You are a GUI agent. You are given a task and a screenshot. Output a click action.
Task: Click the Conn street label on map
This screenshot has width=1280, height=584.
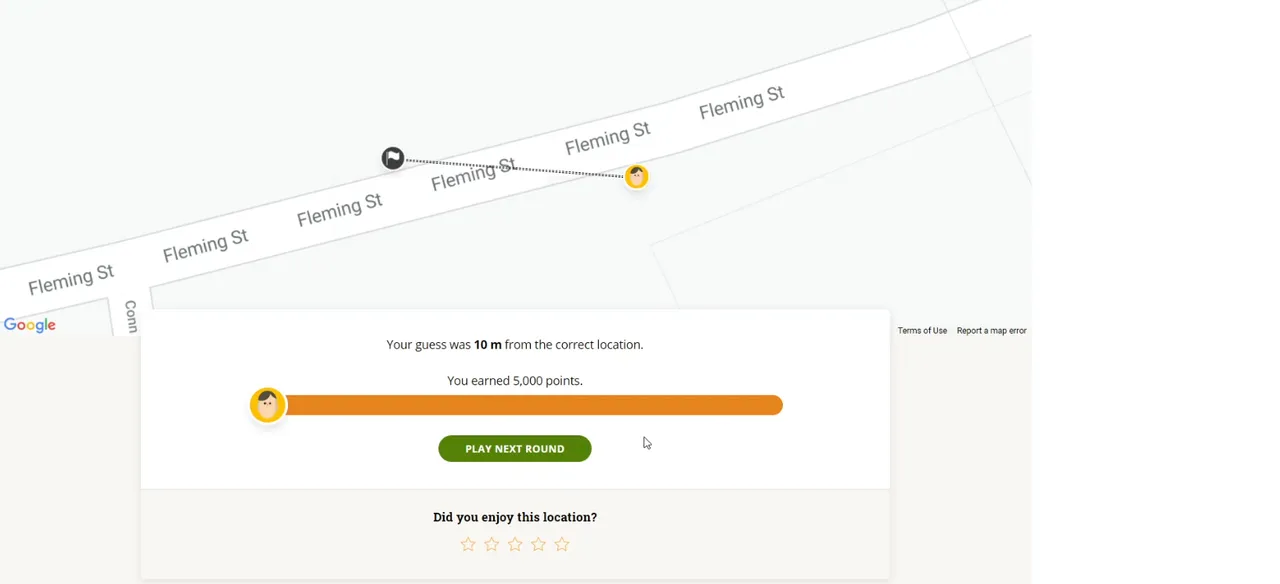(x=131, y=316)
